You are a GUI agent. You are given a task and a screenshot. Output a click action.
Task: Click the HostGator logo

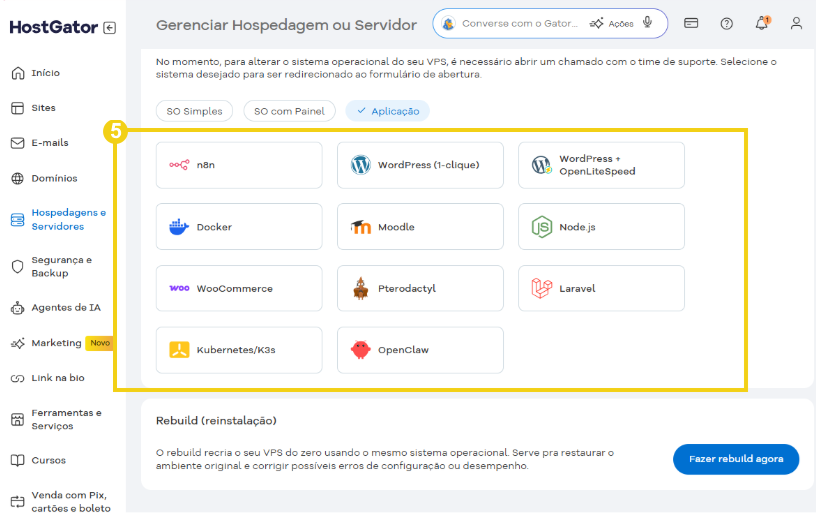[54, 27]
